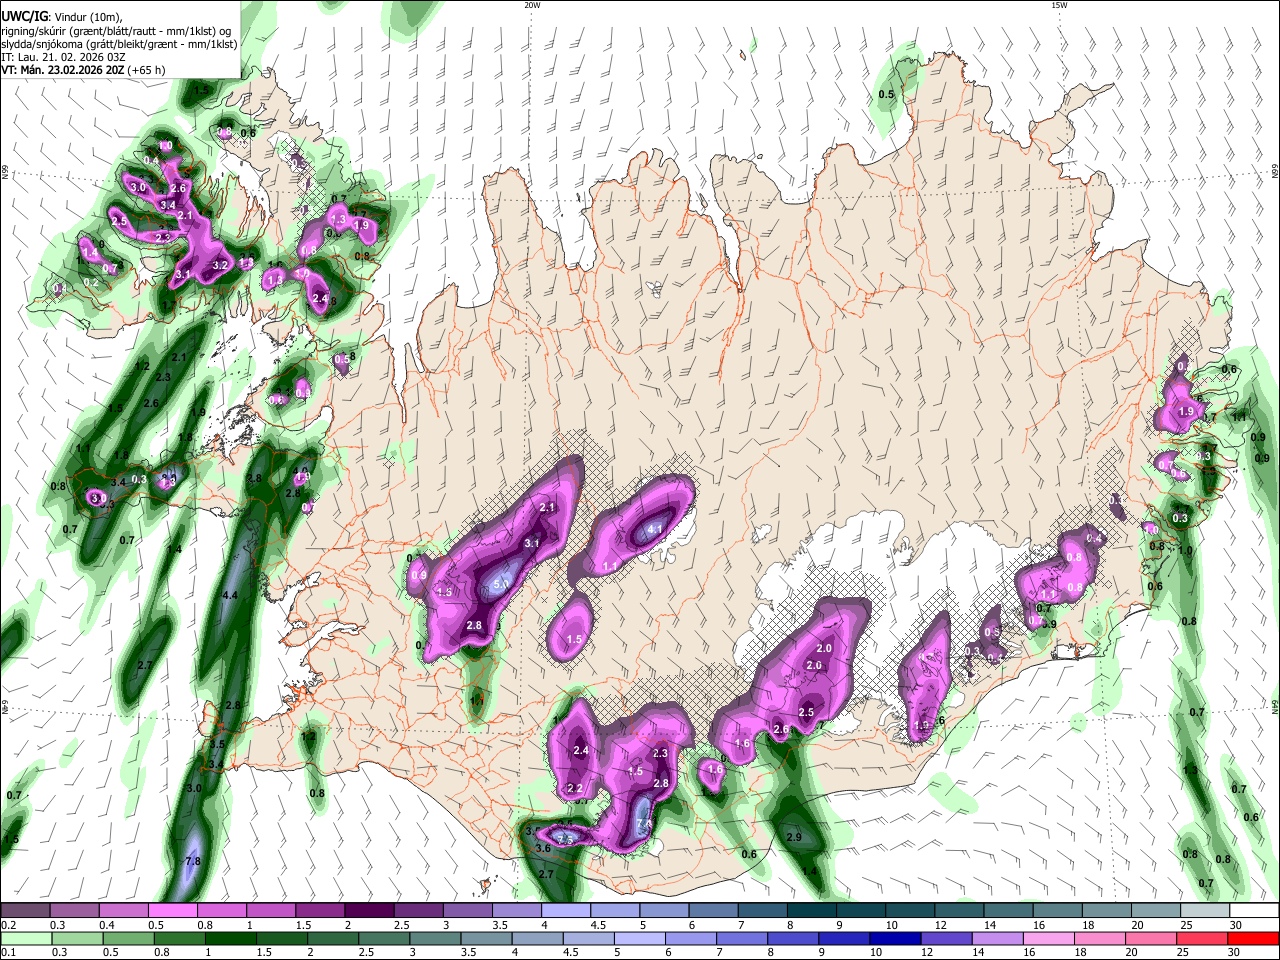This screenshot has height=960, width=1280.
Task: Click the 2.9 rain value on the map
Action: point(795,837)
